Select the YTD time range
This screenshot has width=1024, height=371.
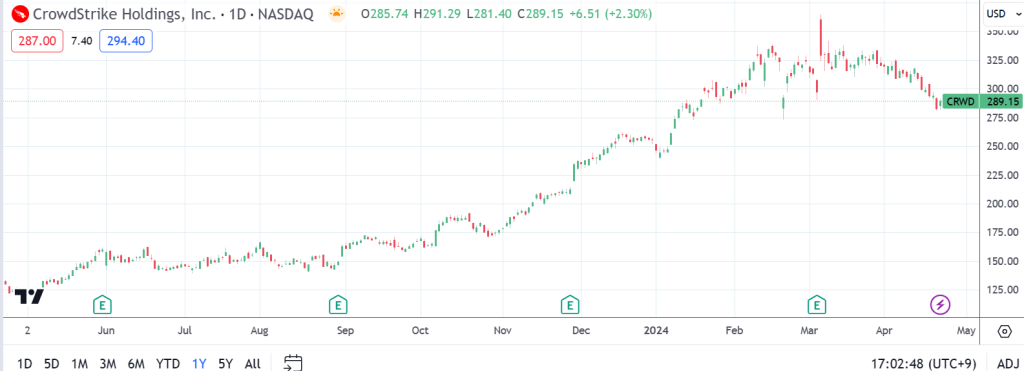(168, 364)
